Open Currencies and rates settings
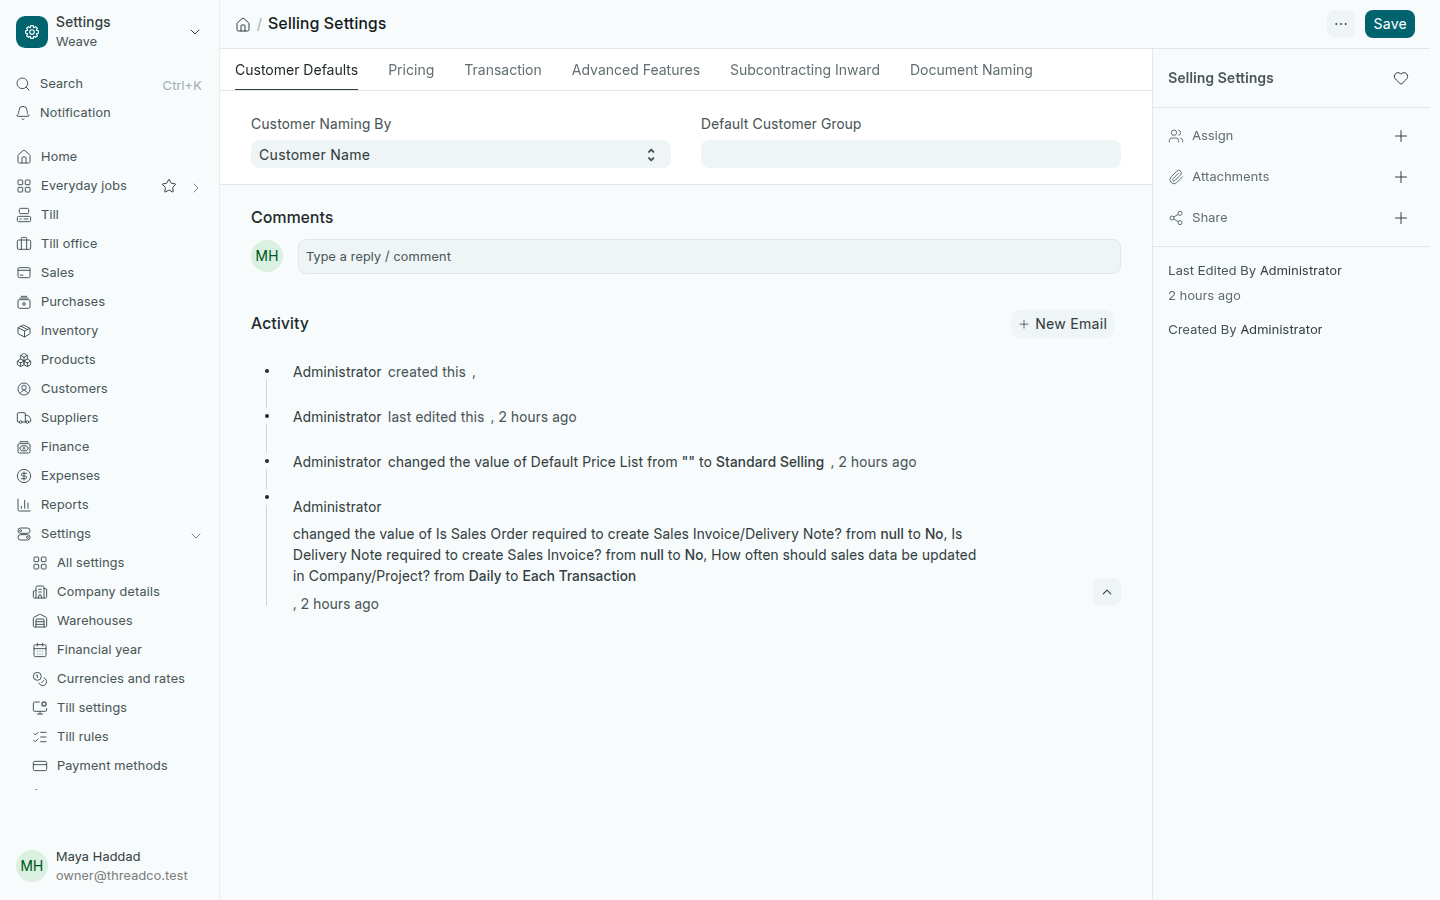The width and height of the screenshot is (1440, 900). tap(117, 679)
